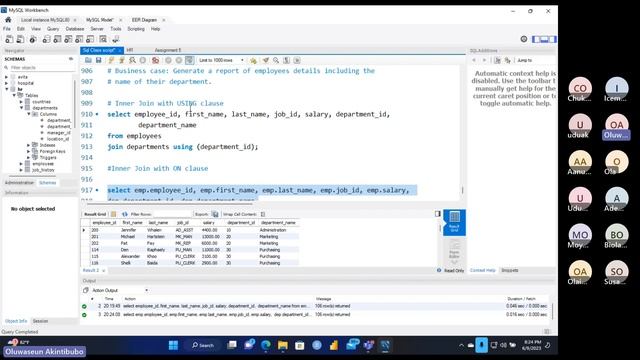The width and height of the screenshot is (640, 360).
Task: Toggle the autocommit mode button
Action: point(189,60)
